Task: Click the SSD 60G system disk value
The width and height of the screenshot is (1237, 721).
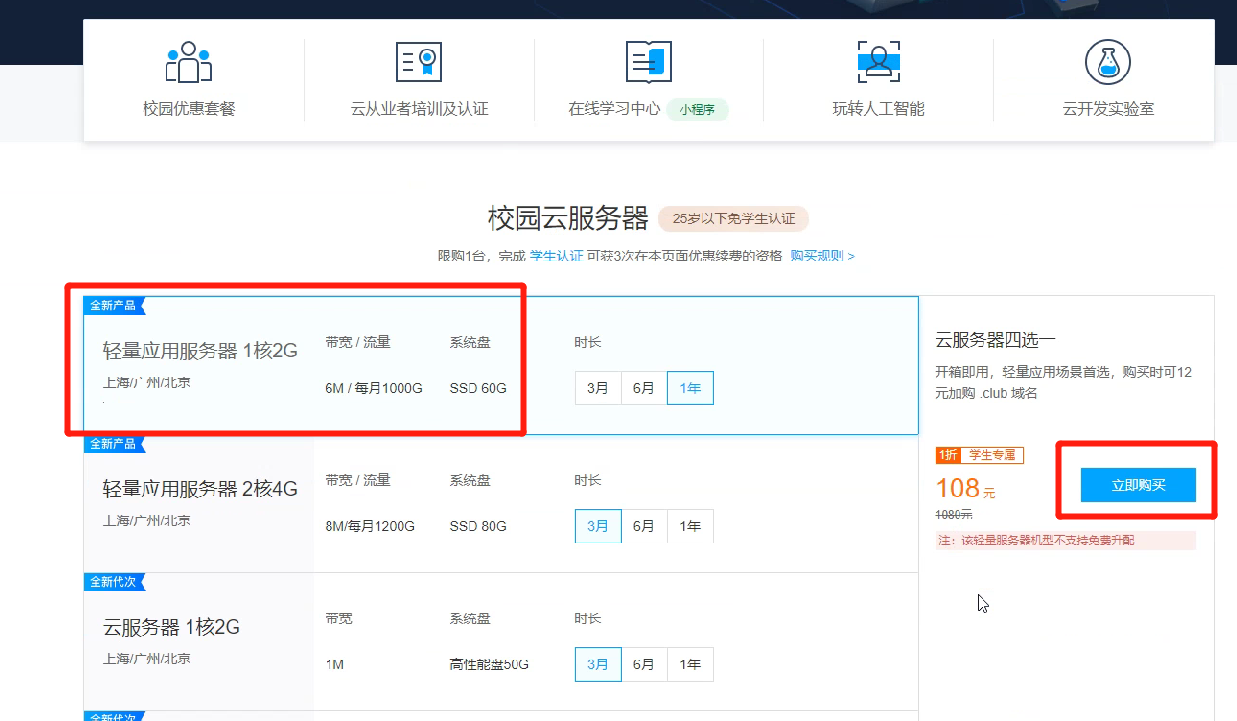Action: [x=478, y=388]
